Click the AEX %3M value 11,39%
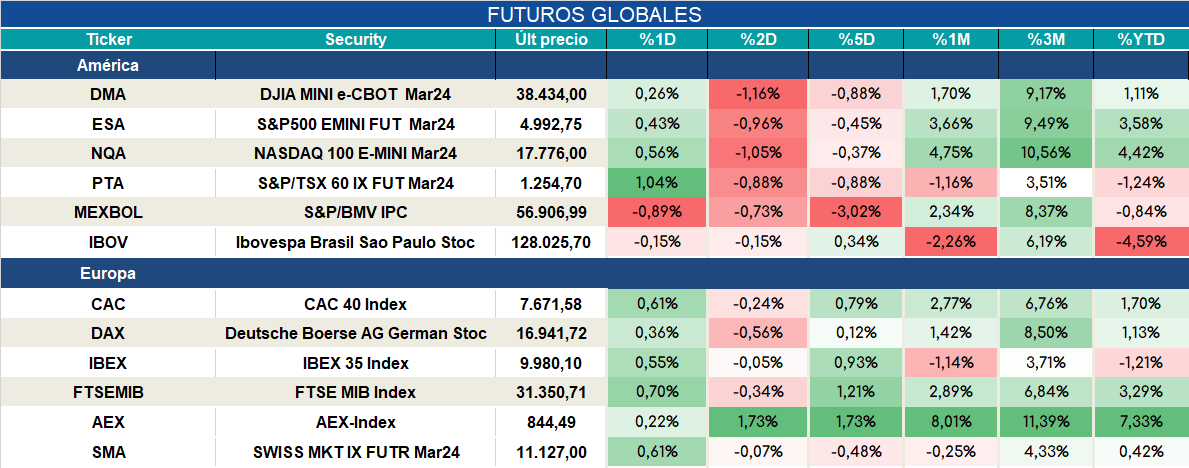 [x=1046, y=422]
